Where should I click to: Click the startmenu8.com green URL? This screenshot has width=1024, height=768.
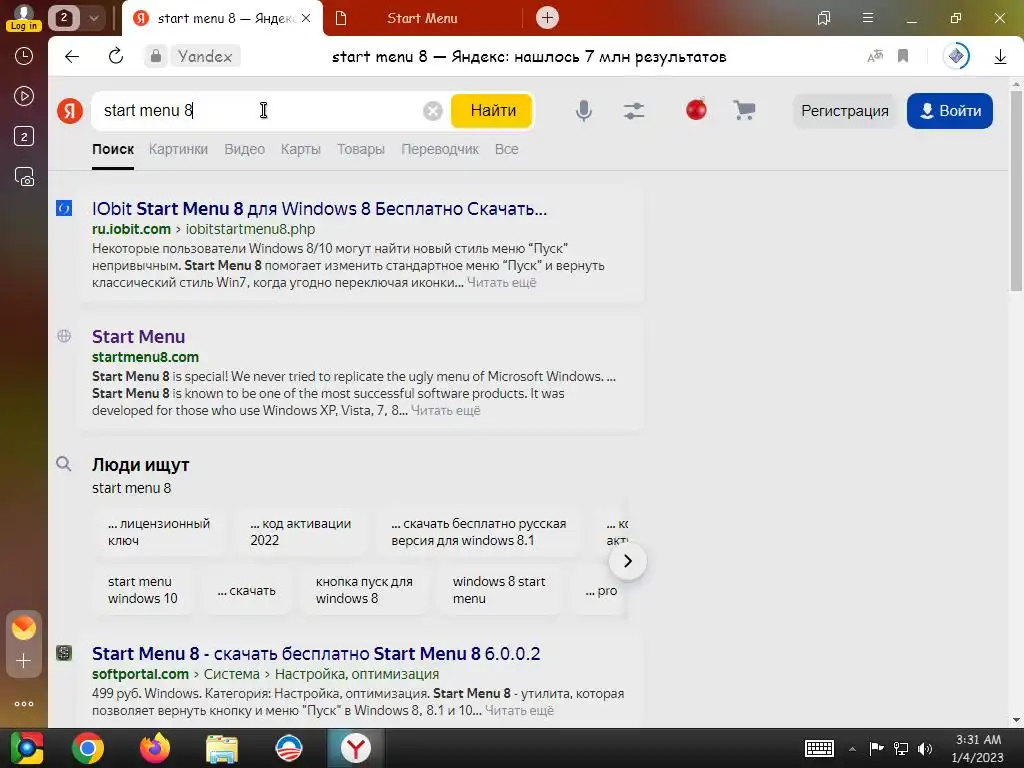(145, 357)
